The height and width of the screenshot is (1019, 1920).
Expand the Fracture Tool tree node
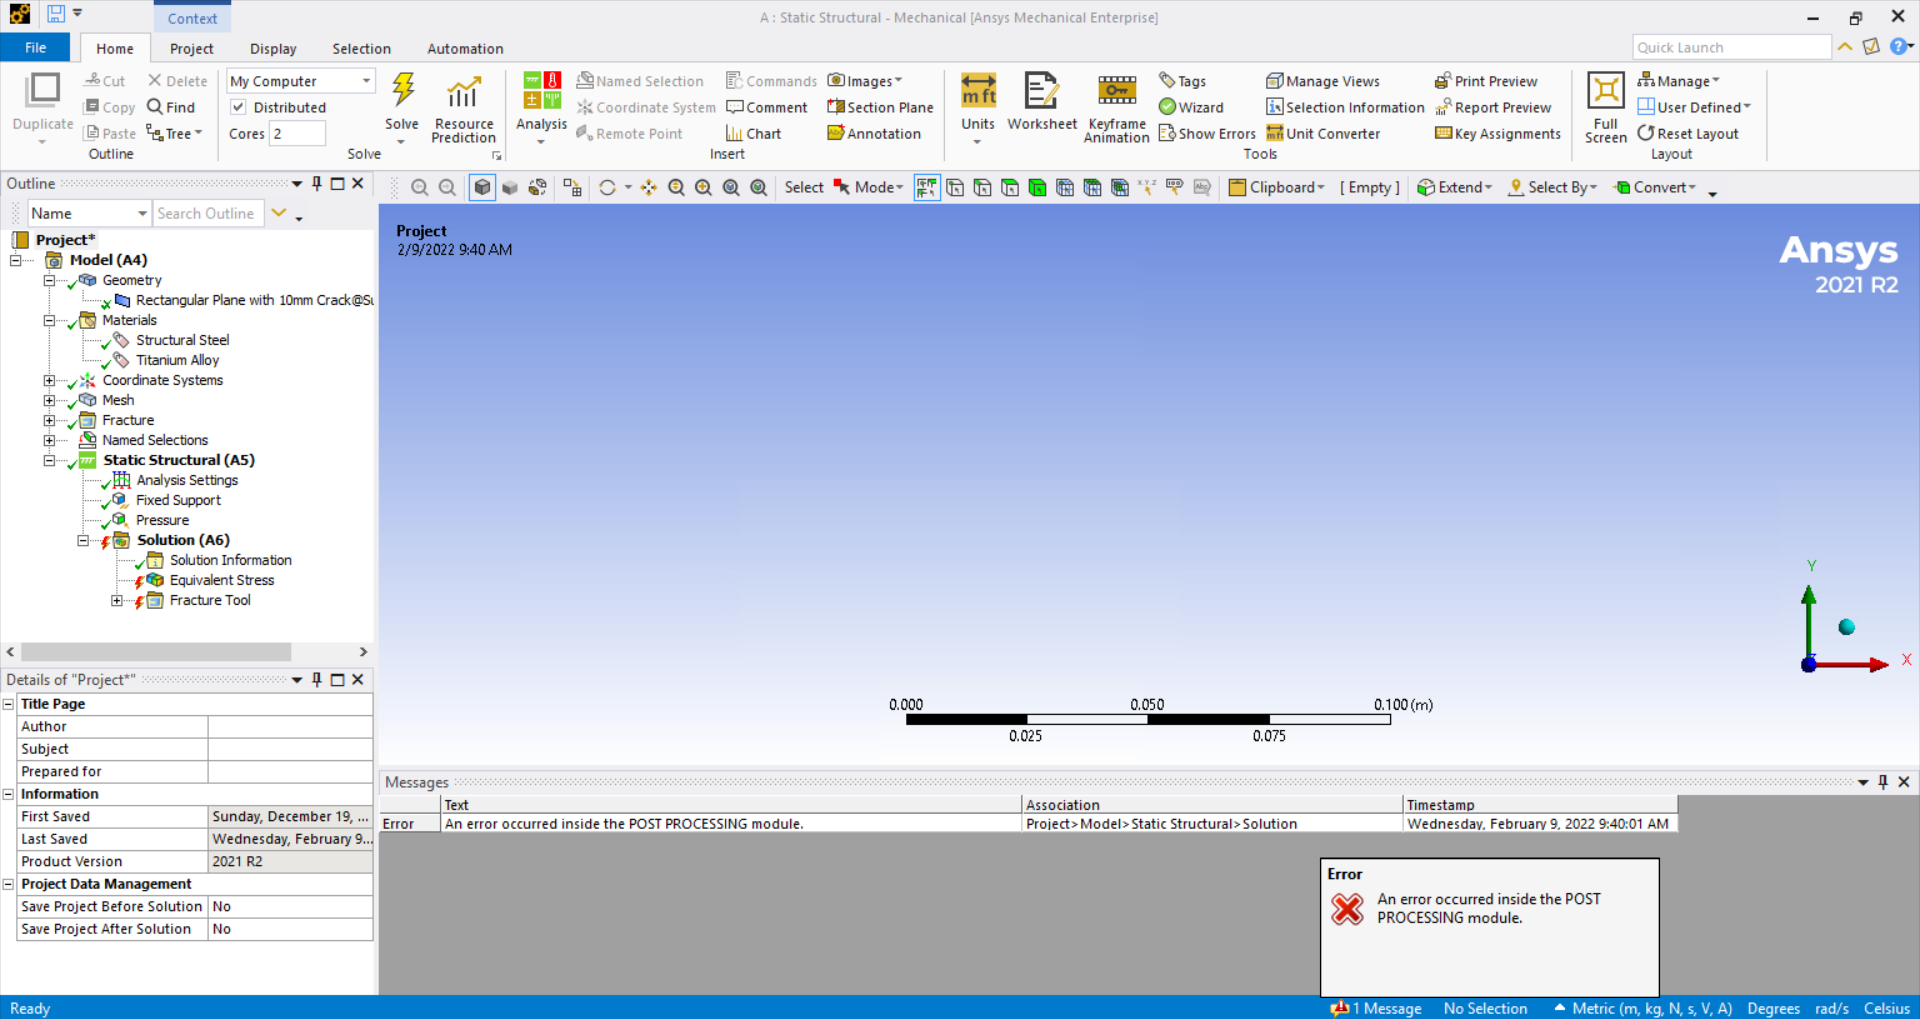pyautogui.click(x=117, y=600)
